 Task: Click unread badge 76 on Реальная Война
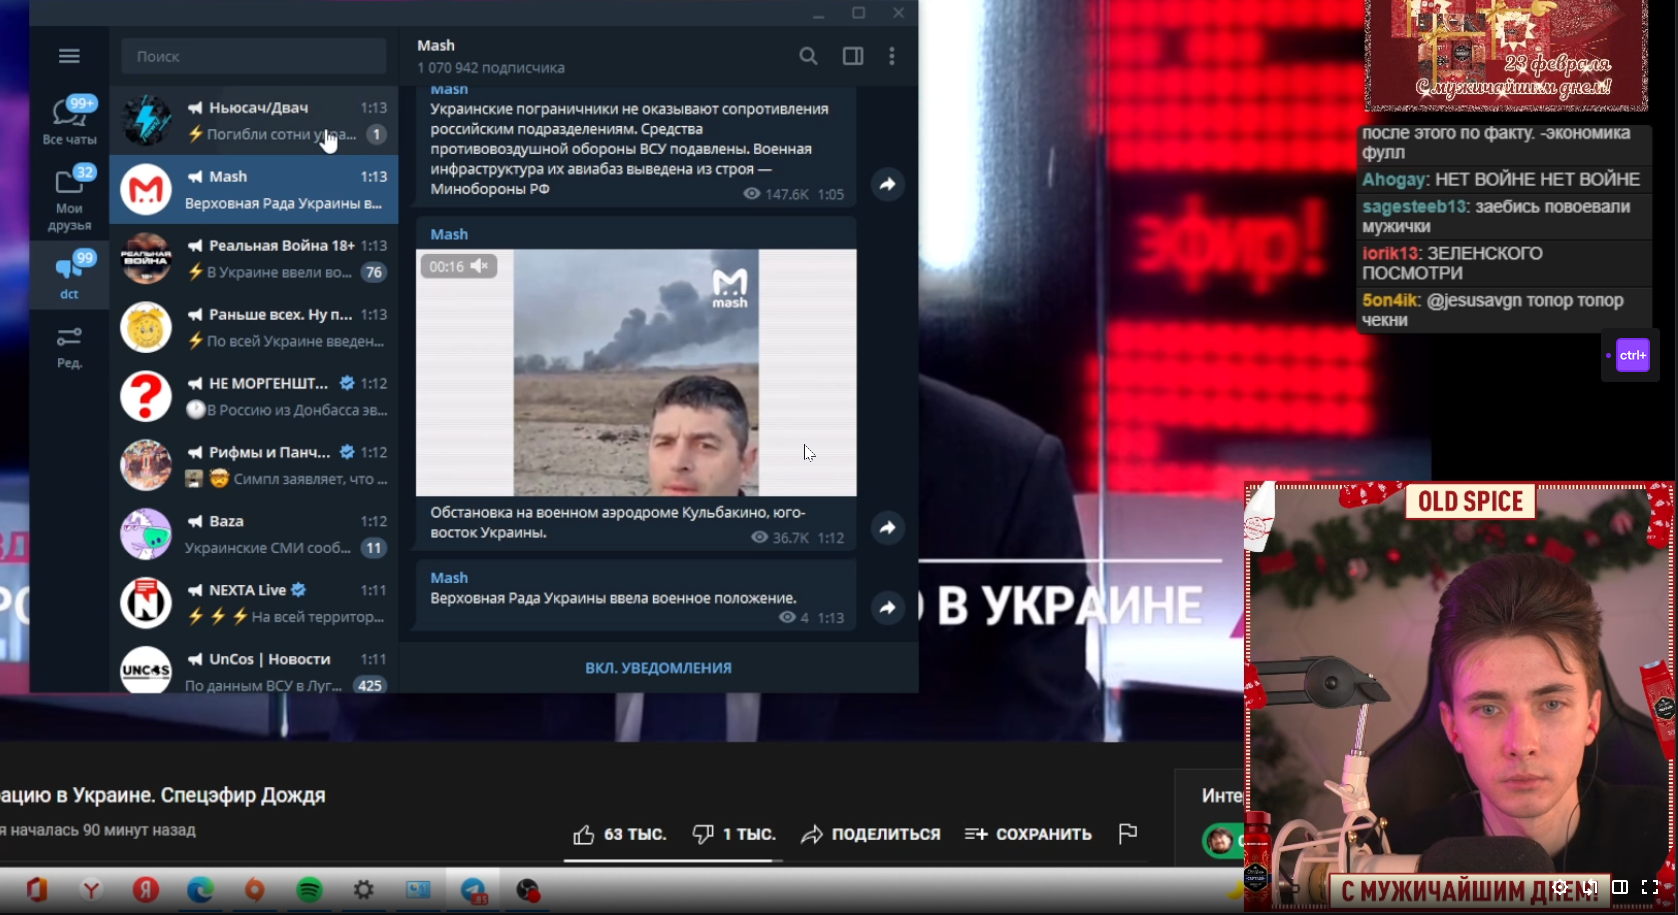(374, 272)
